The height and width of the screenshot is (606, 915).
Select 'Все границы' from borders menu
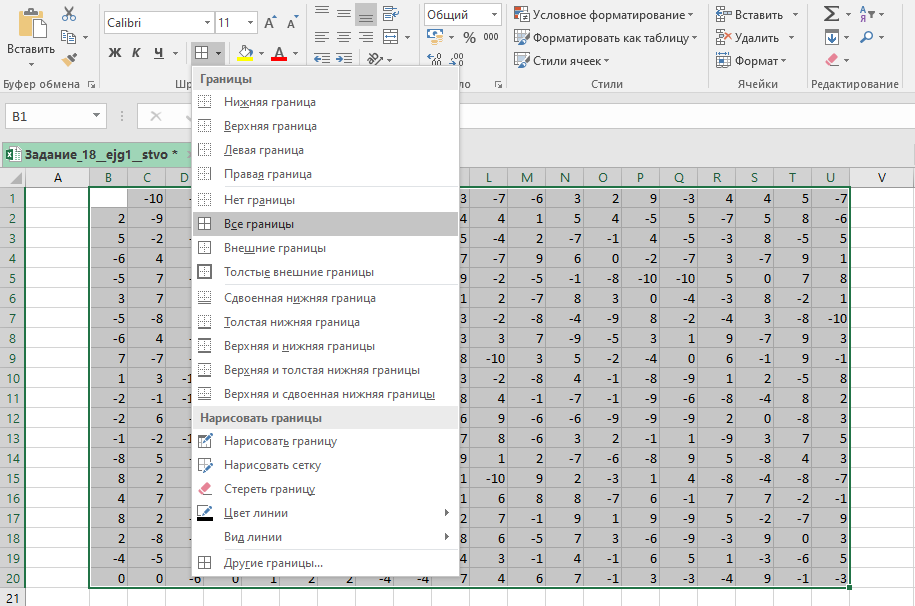[x=258, y=224]
